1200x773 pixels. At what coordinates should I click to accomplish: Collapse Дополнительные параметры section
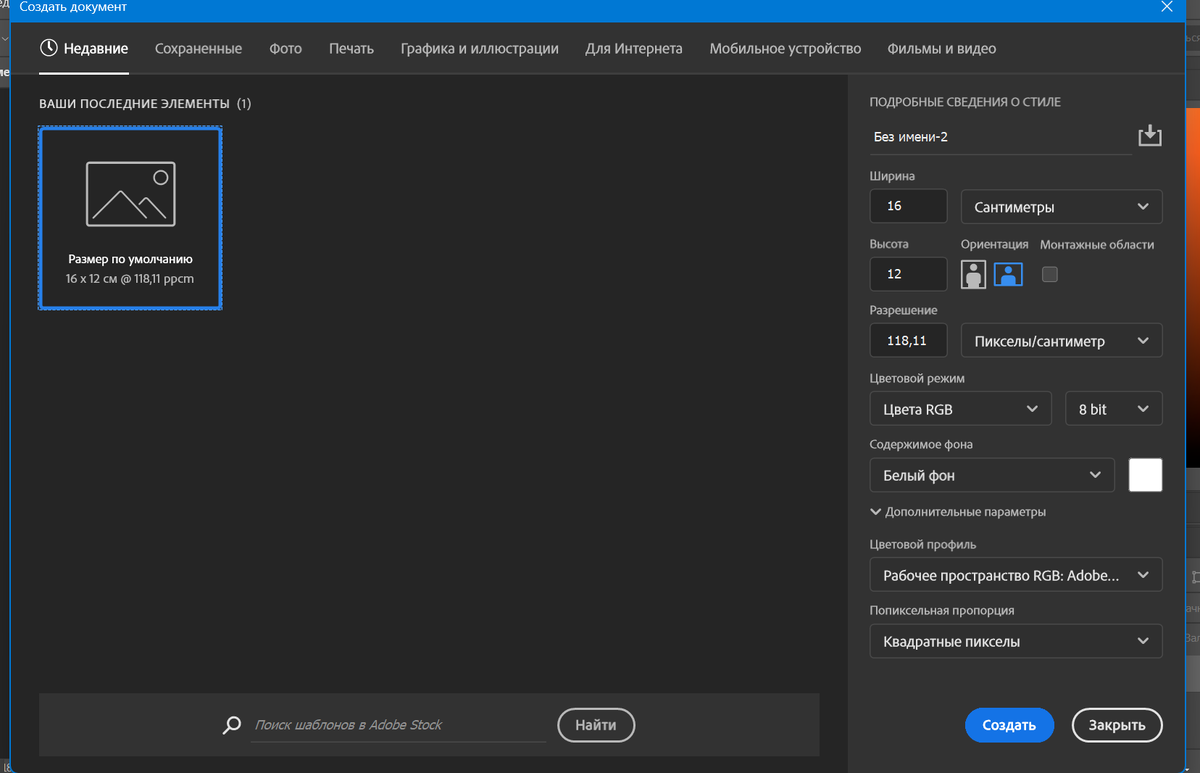pyautogui.click(x=958, y=511)
